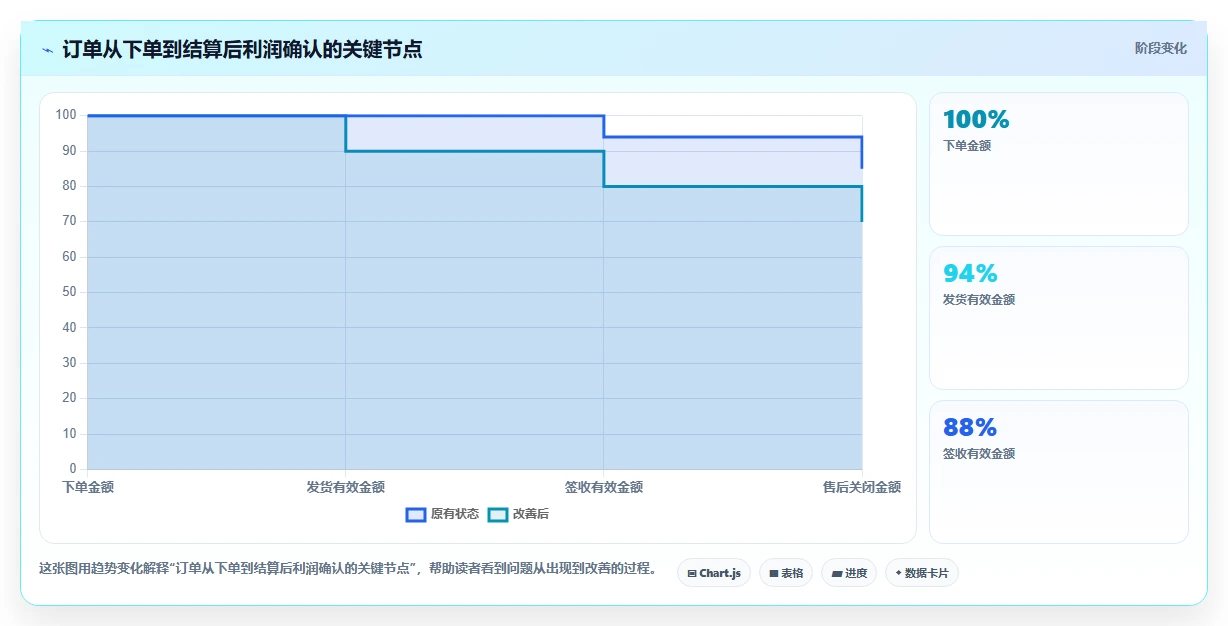Click the 阶段变化 label in header
1228x626 pixels.
pyautogui.click(x=1161, y=48)
